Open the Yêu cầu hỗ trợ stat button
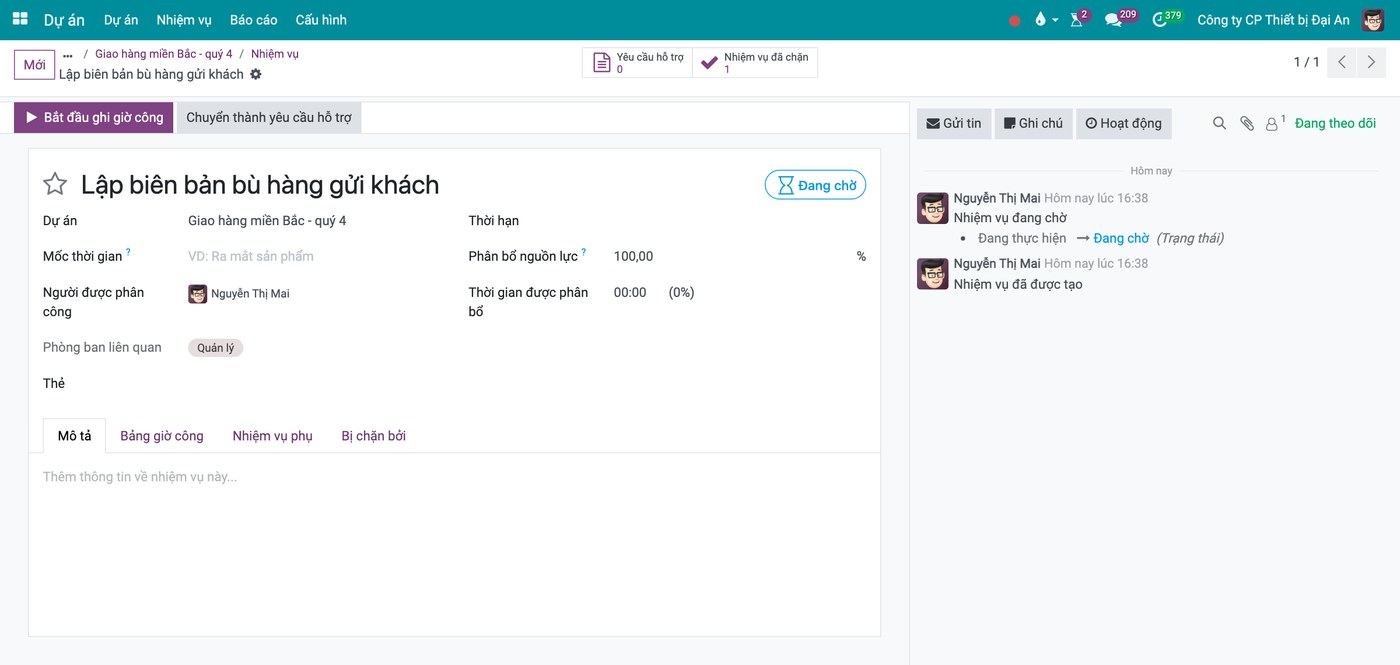 pyautogui.click(x=638, y=63)
